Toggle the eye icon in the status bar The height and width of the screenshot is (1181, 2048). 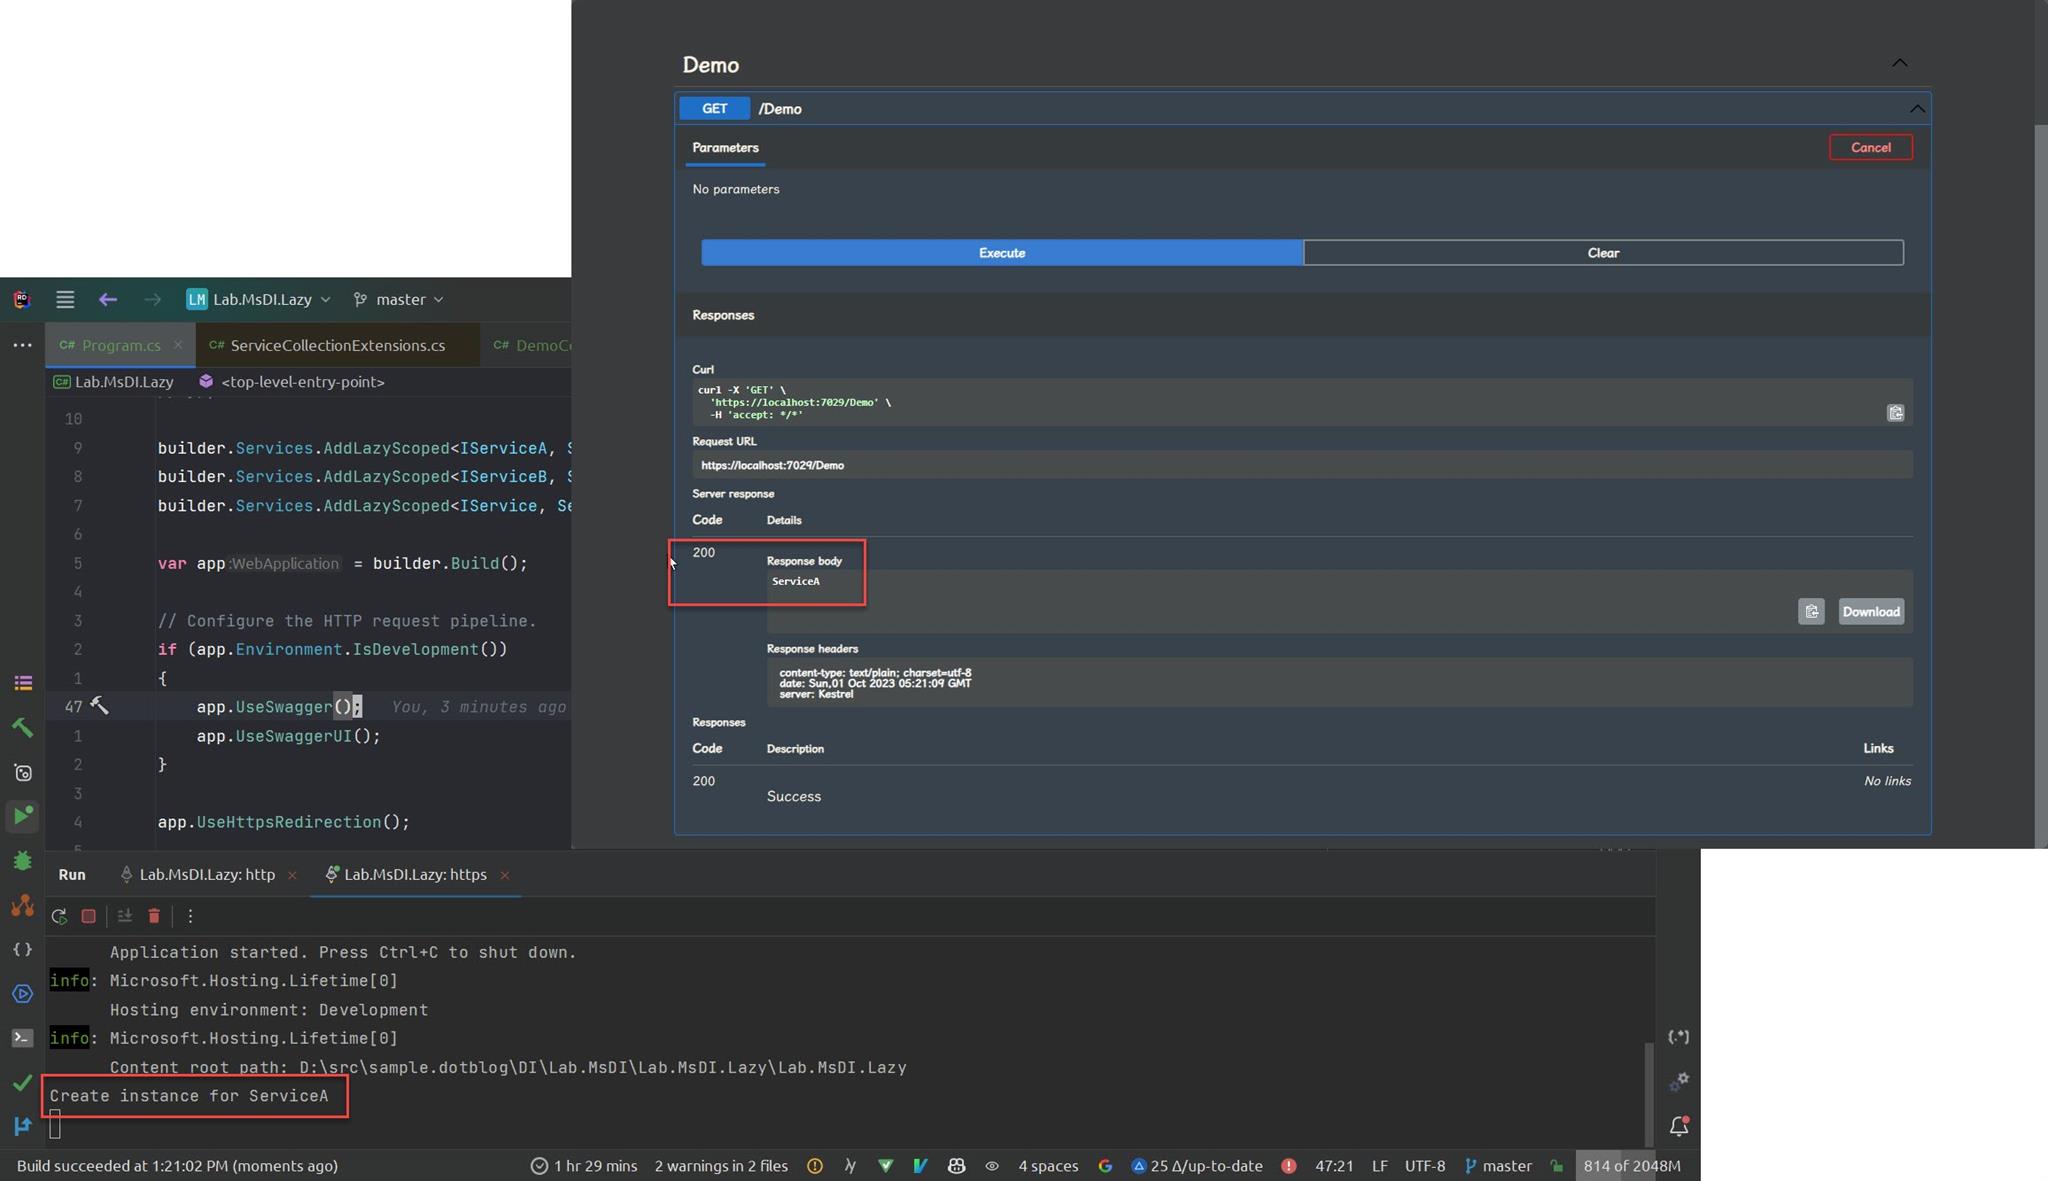click(x=991, y=1165)
